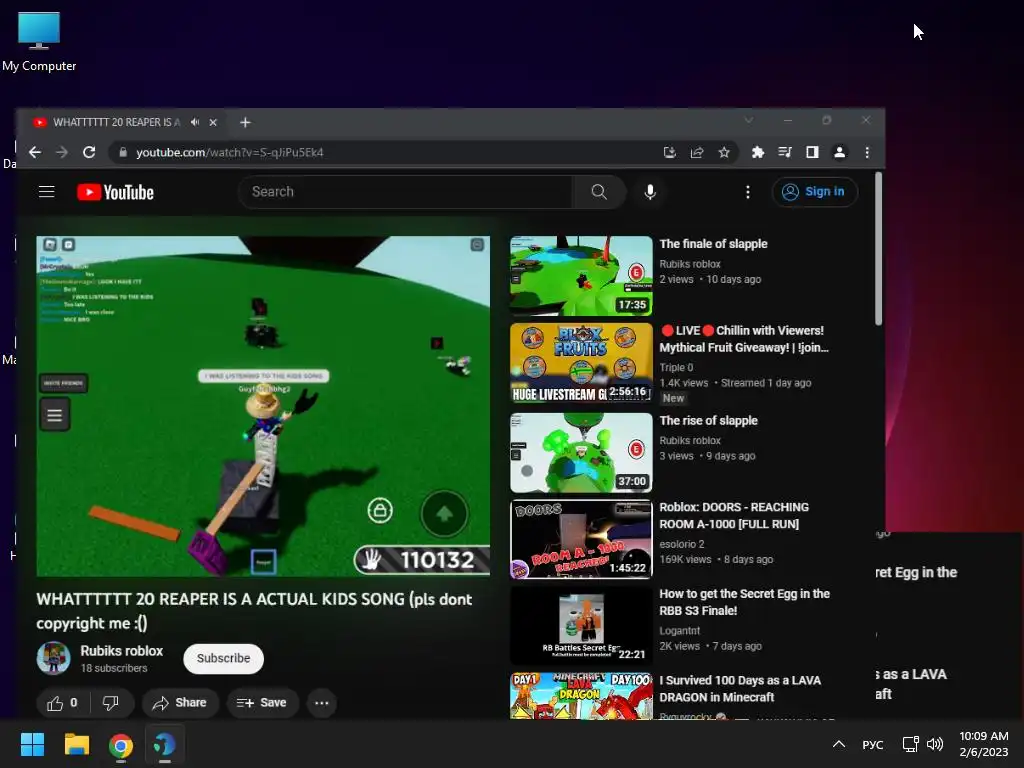Open The rise of slapple thumbnail
The width and height of the screenshot is (1024, 768).
coord(581,453)
